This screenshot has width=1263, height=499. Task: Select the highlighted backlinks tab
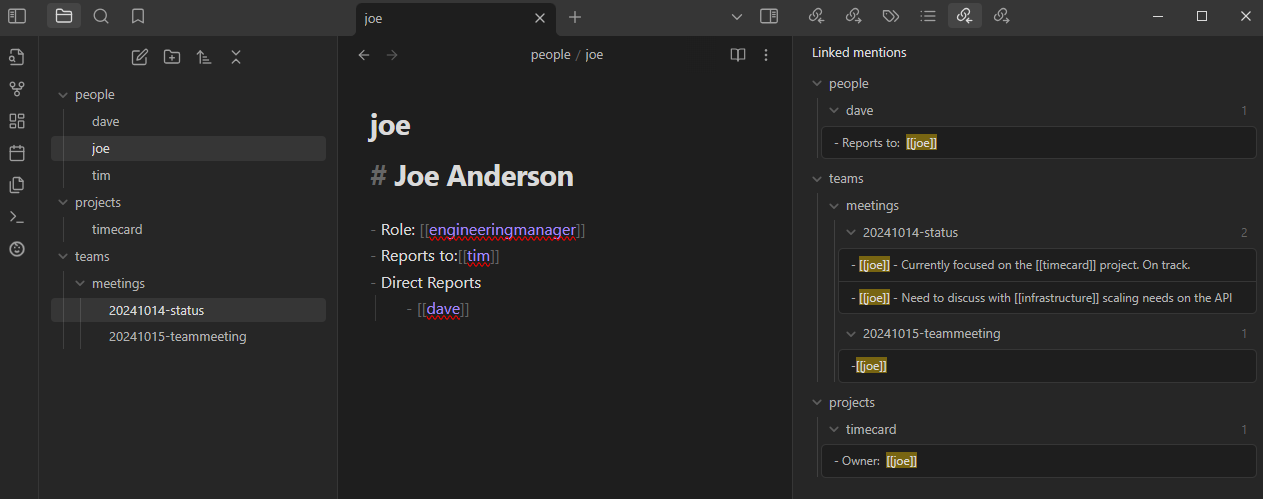964,16
